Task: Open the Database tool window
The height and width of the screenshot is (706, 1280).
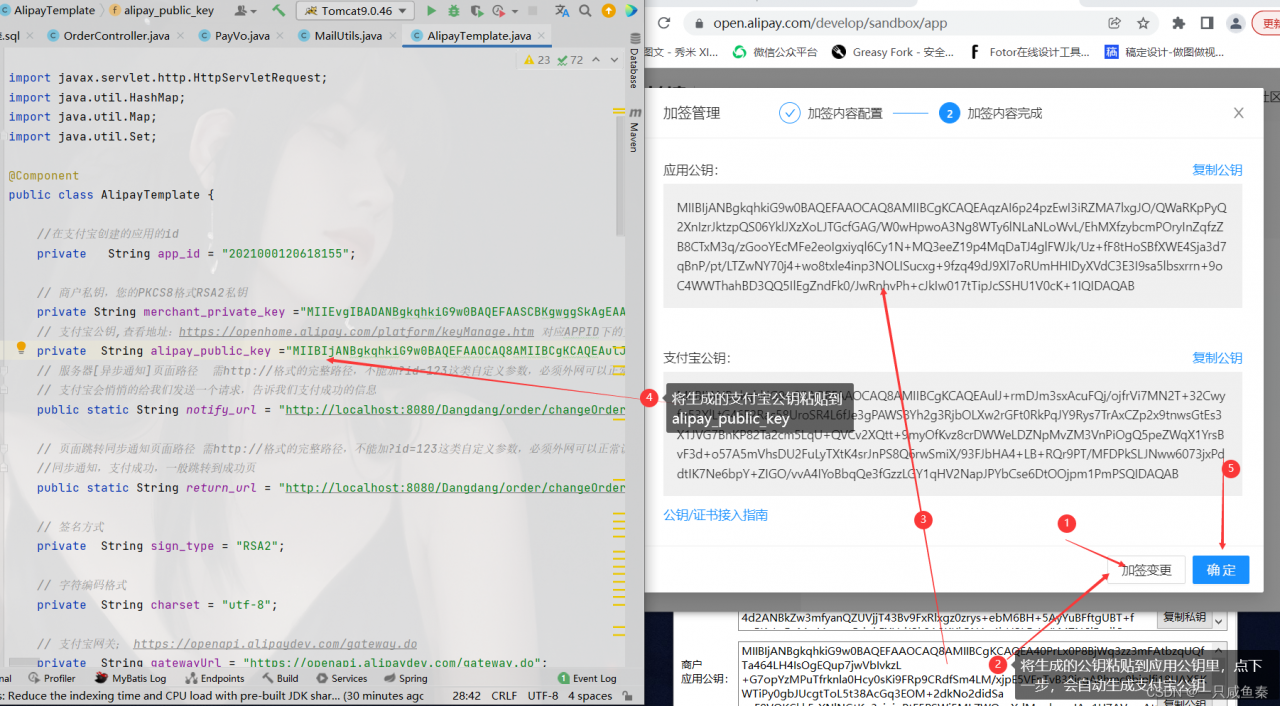Action: click(634, 63)
